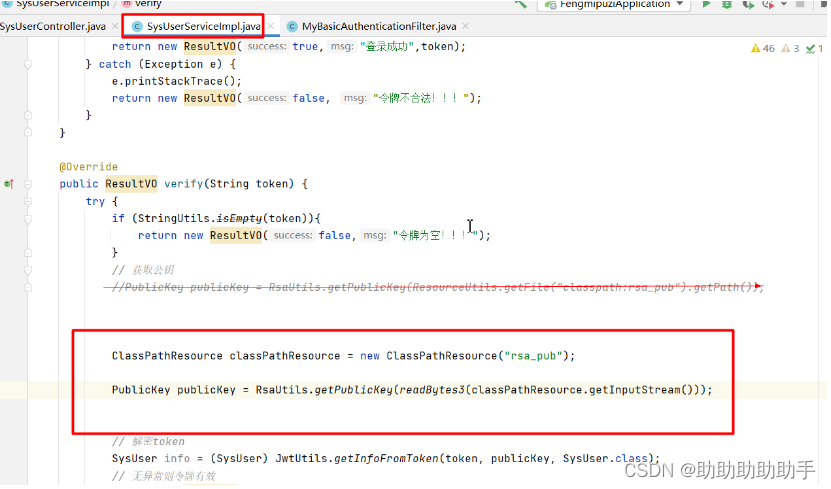Click the 无异常则令牌有效 comment
Image resolution: width=831 pixels, height=489 pixels.
pyautogui.click(x=164, y=476)
